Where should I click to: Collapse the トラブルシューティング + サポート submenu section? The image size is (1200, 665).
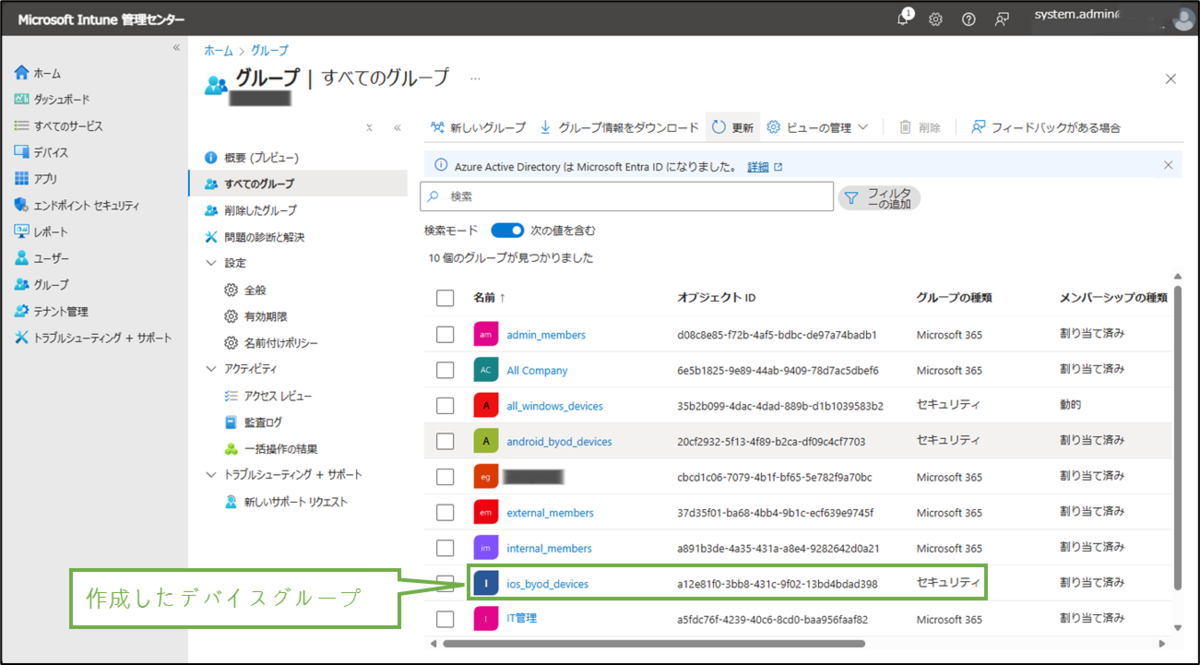click(x=211, y=475)
